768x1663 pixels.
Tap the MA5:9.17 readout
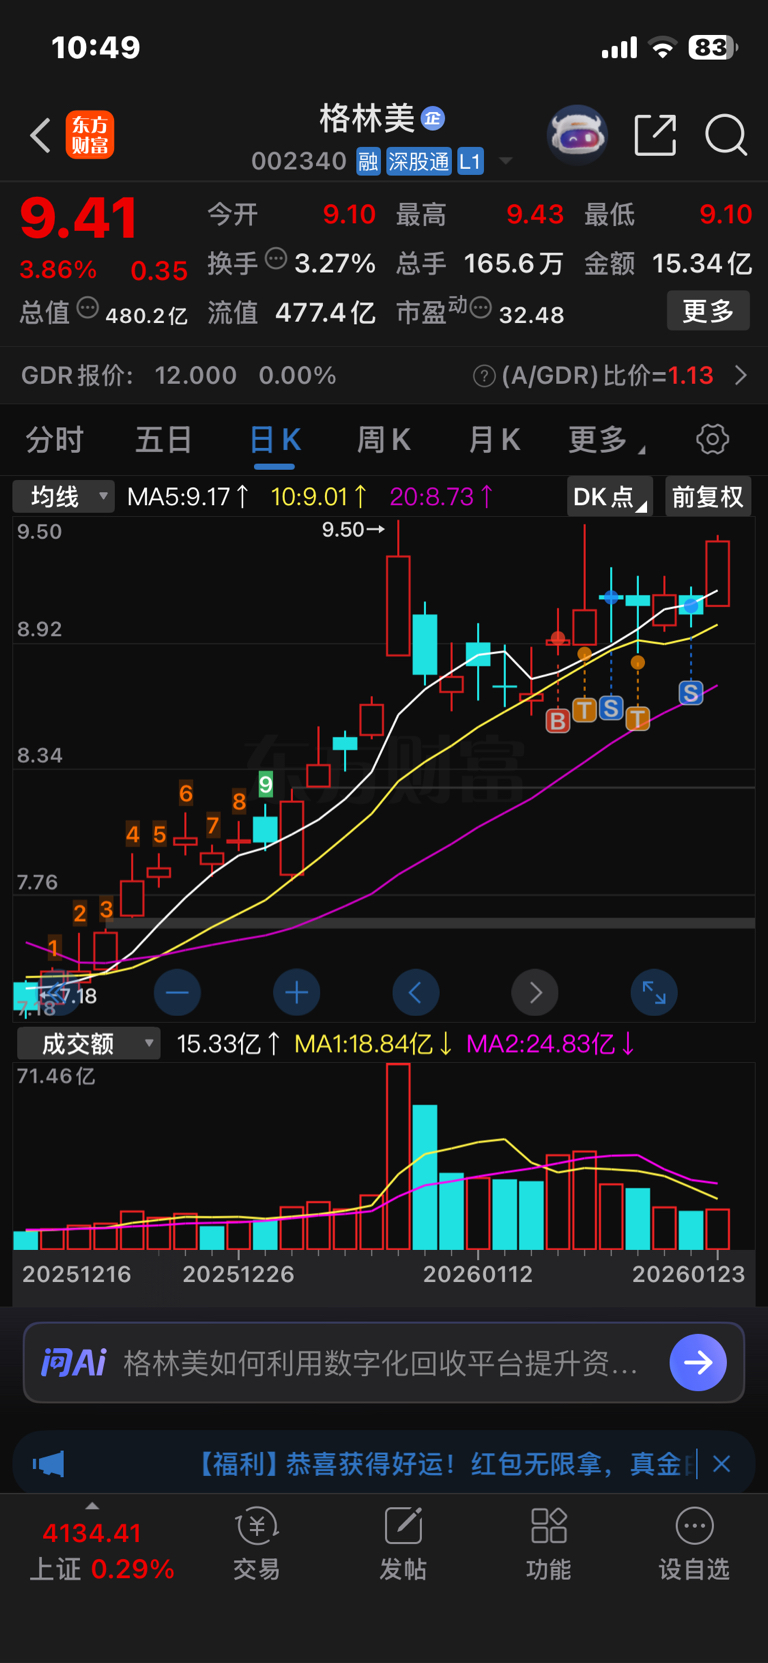(x=187, y=496)
